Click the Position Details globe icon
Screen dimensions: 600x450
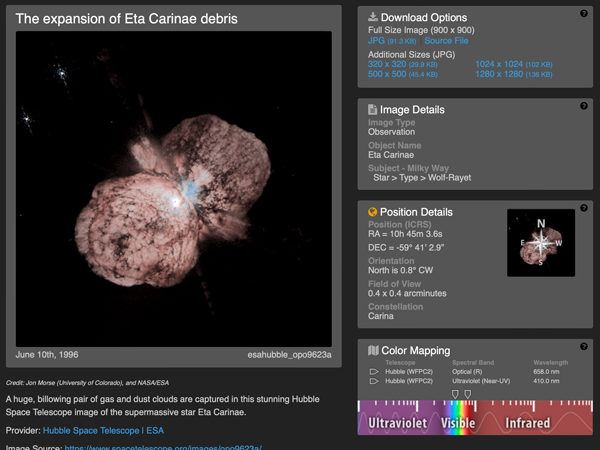(x=372, y=212)
